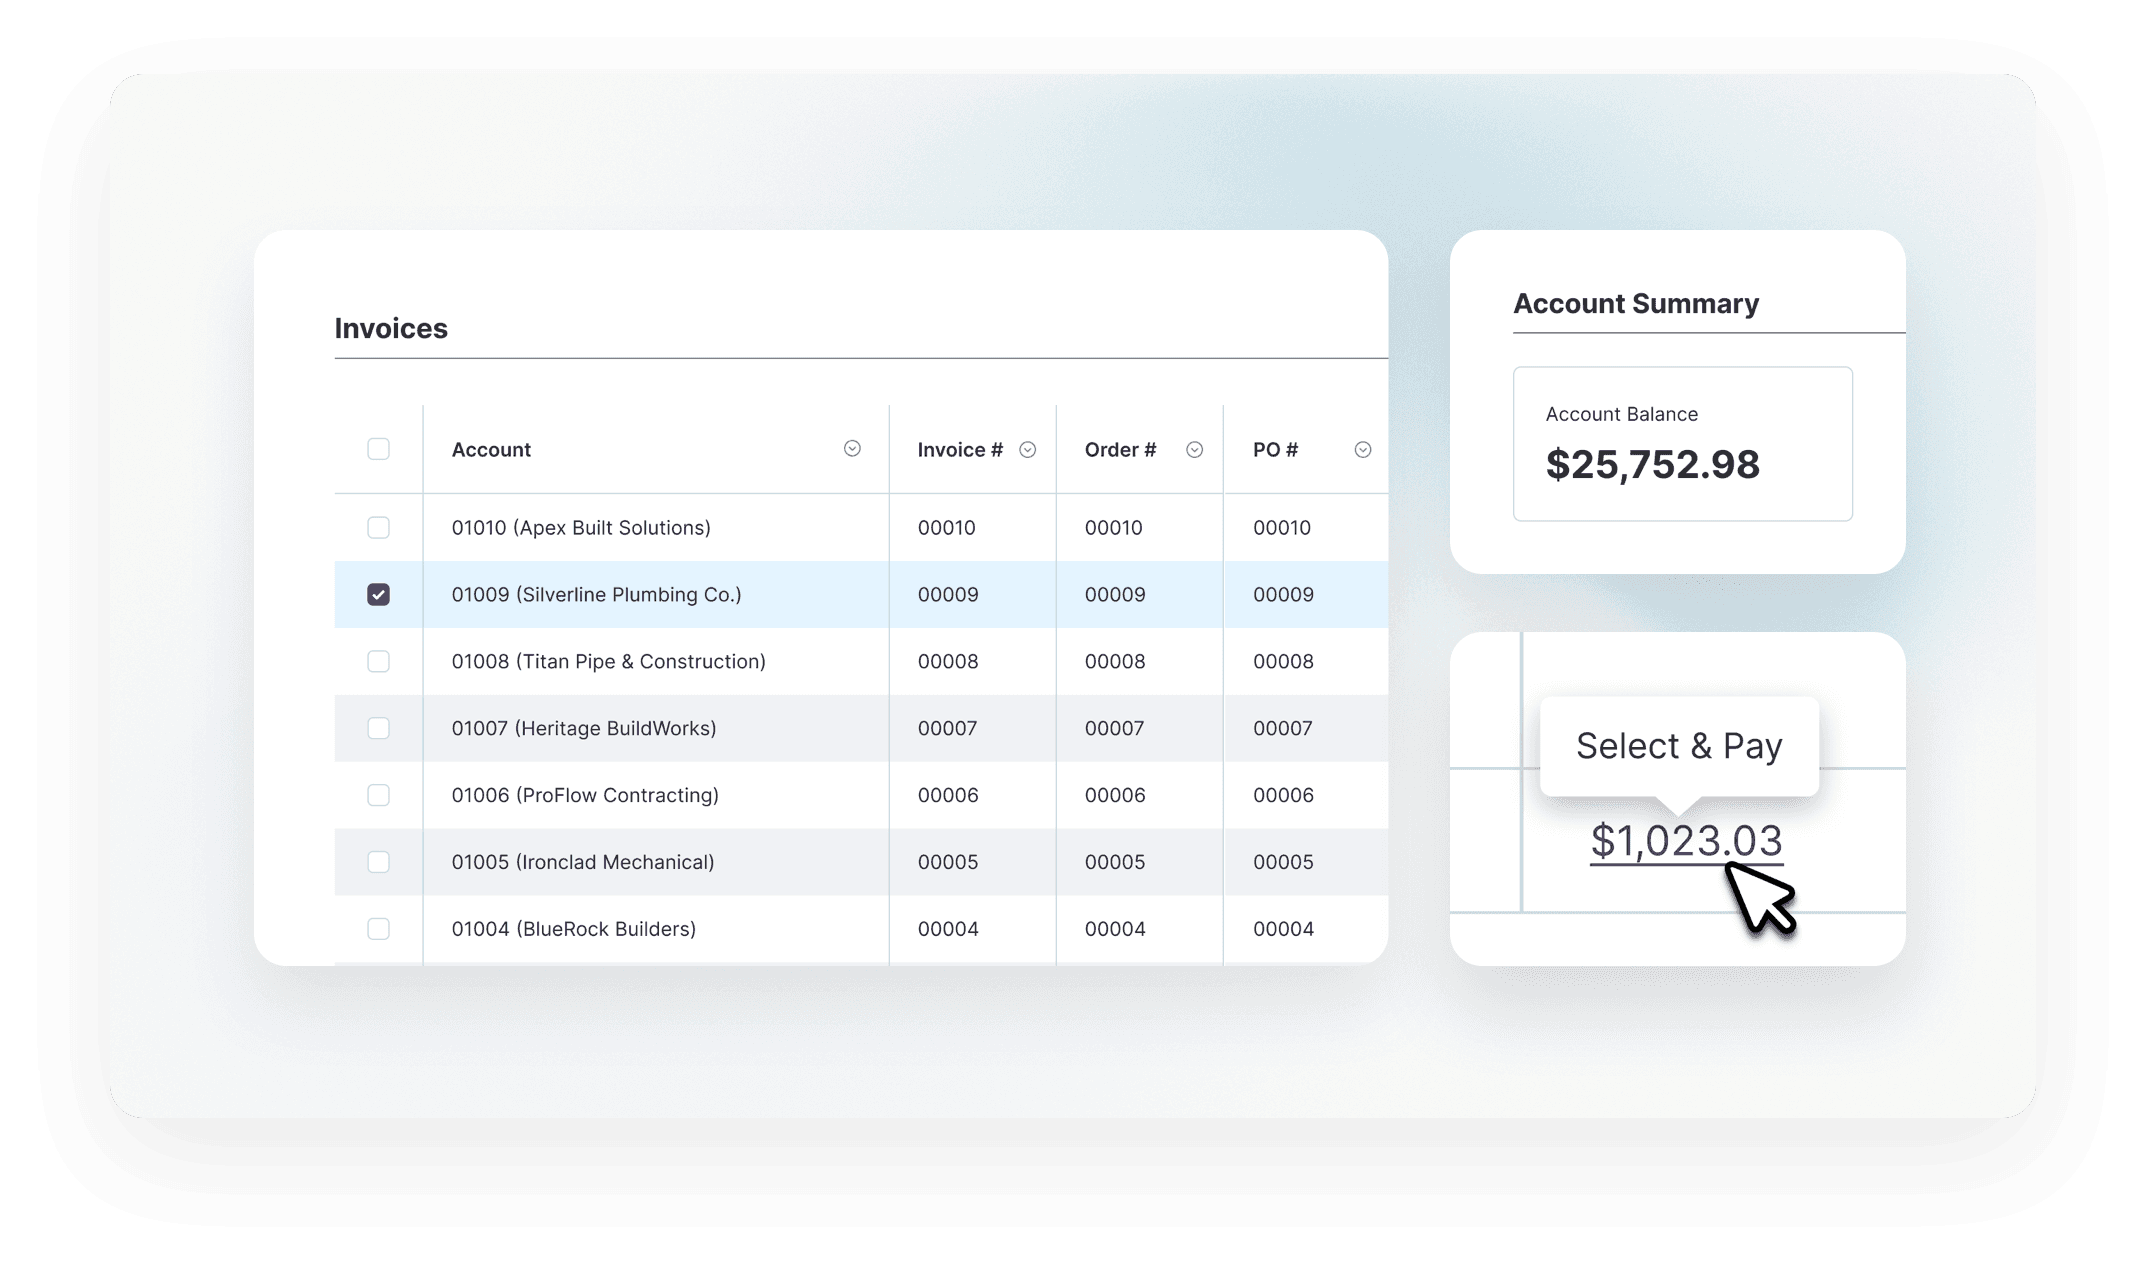The image size is (2146, 1264).
Task: Click the $1,023.03 amount link
Action: 1686,841
